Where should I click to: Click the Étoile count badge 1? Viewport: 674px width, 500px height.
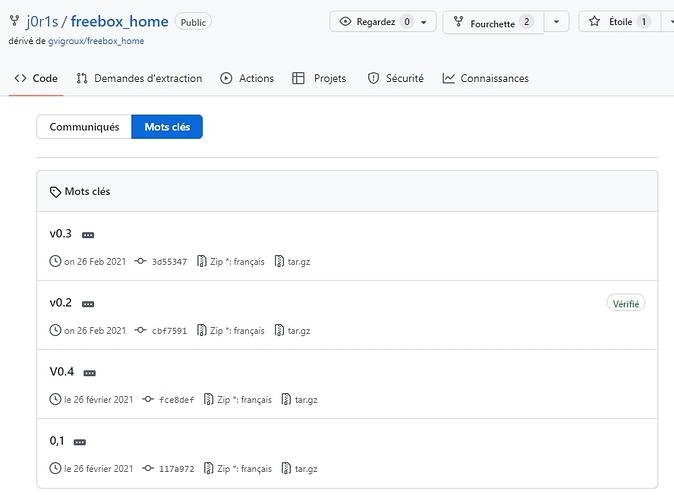coord(643,21)
